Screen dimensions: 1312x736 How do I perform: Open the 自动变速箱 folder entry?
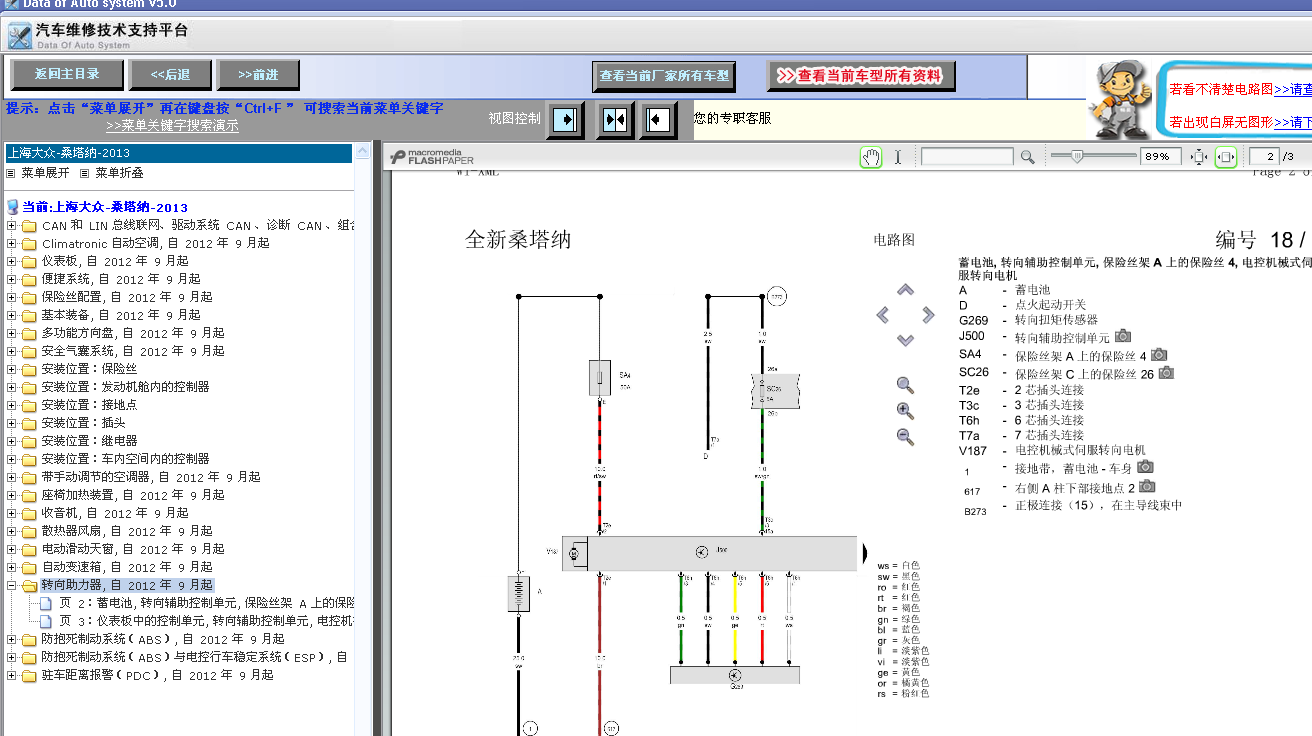pos(127,567)
